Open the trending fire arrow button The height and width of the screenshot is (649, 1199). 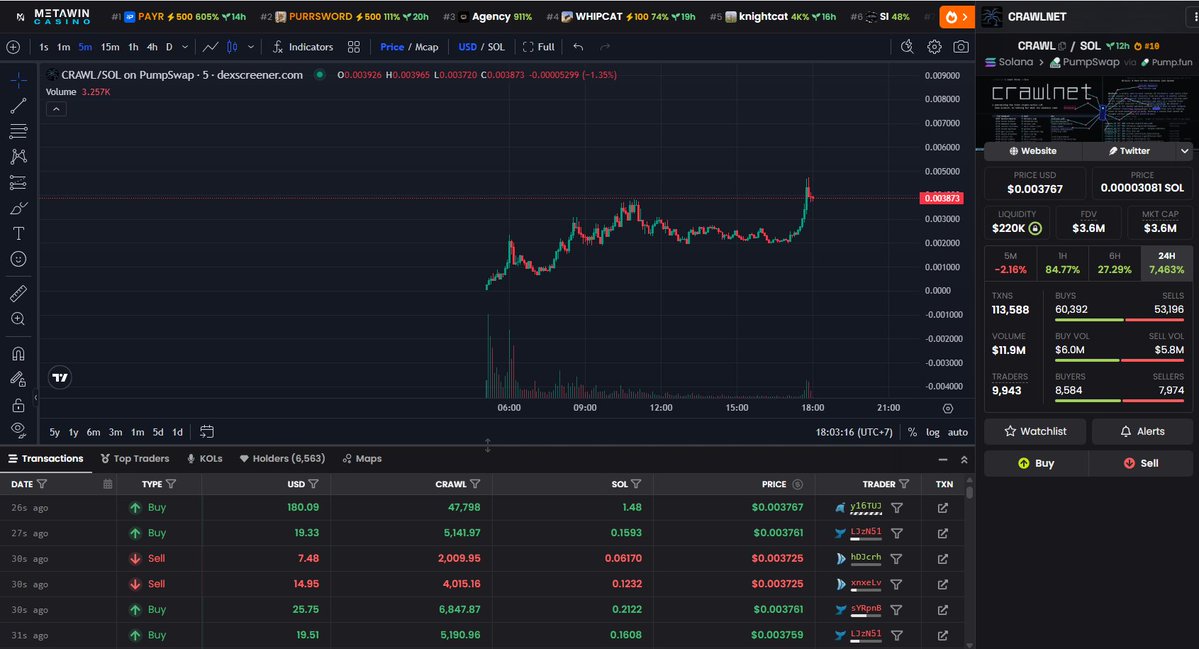[956, 16]
